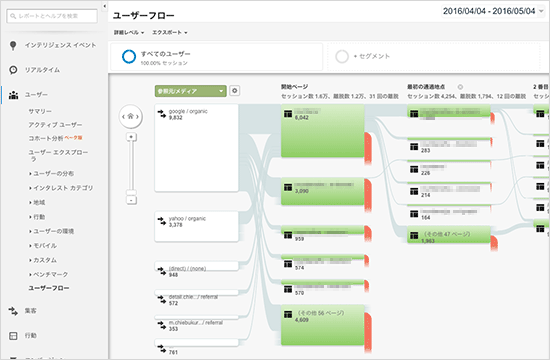
Task: Click the Realtime menu label
Action: (x=42, y=70)
